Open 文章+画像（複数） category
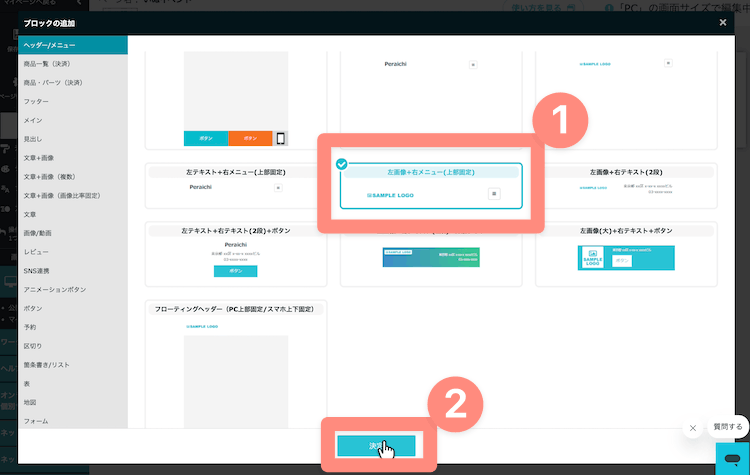The image size is (750, 475). click(x=73, y=177)
